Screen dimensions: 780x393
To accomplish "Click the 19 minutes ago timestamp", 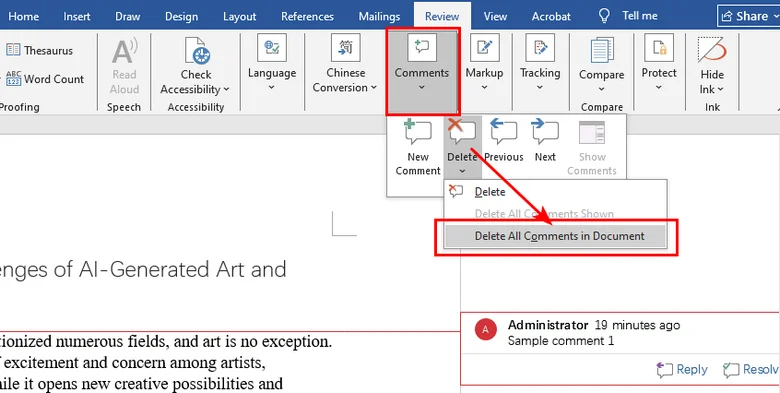I will click(637, 325).
